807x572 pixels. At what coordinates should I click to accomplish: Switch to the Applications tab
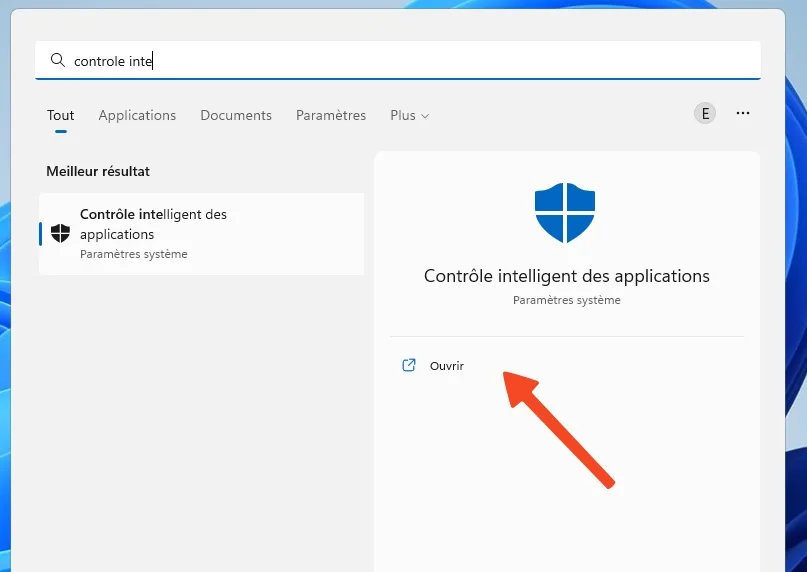[x=137, y=115]
